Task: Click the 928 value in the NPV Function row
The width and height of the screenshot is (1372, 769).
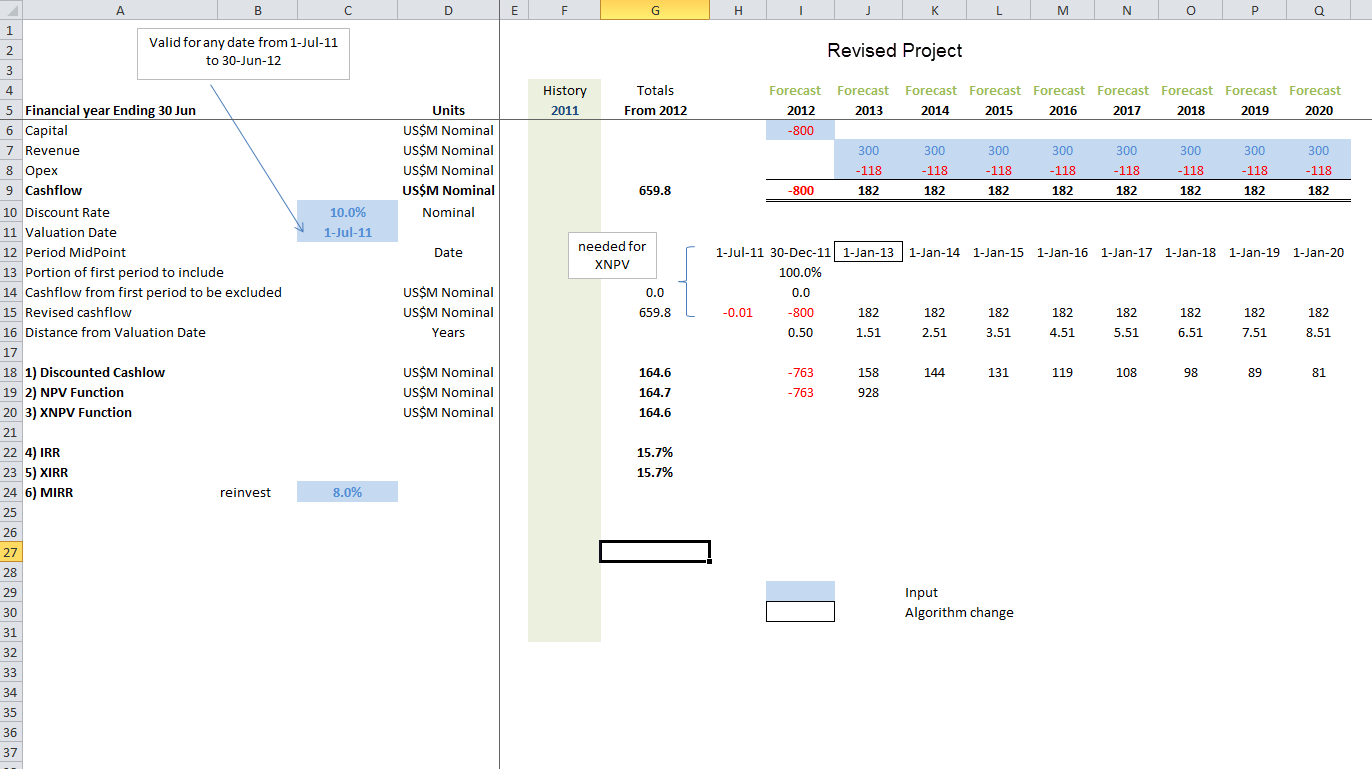Action: (x=869, y=392)
